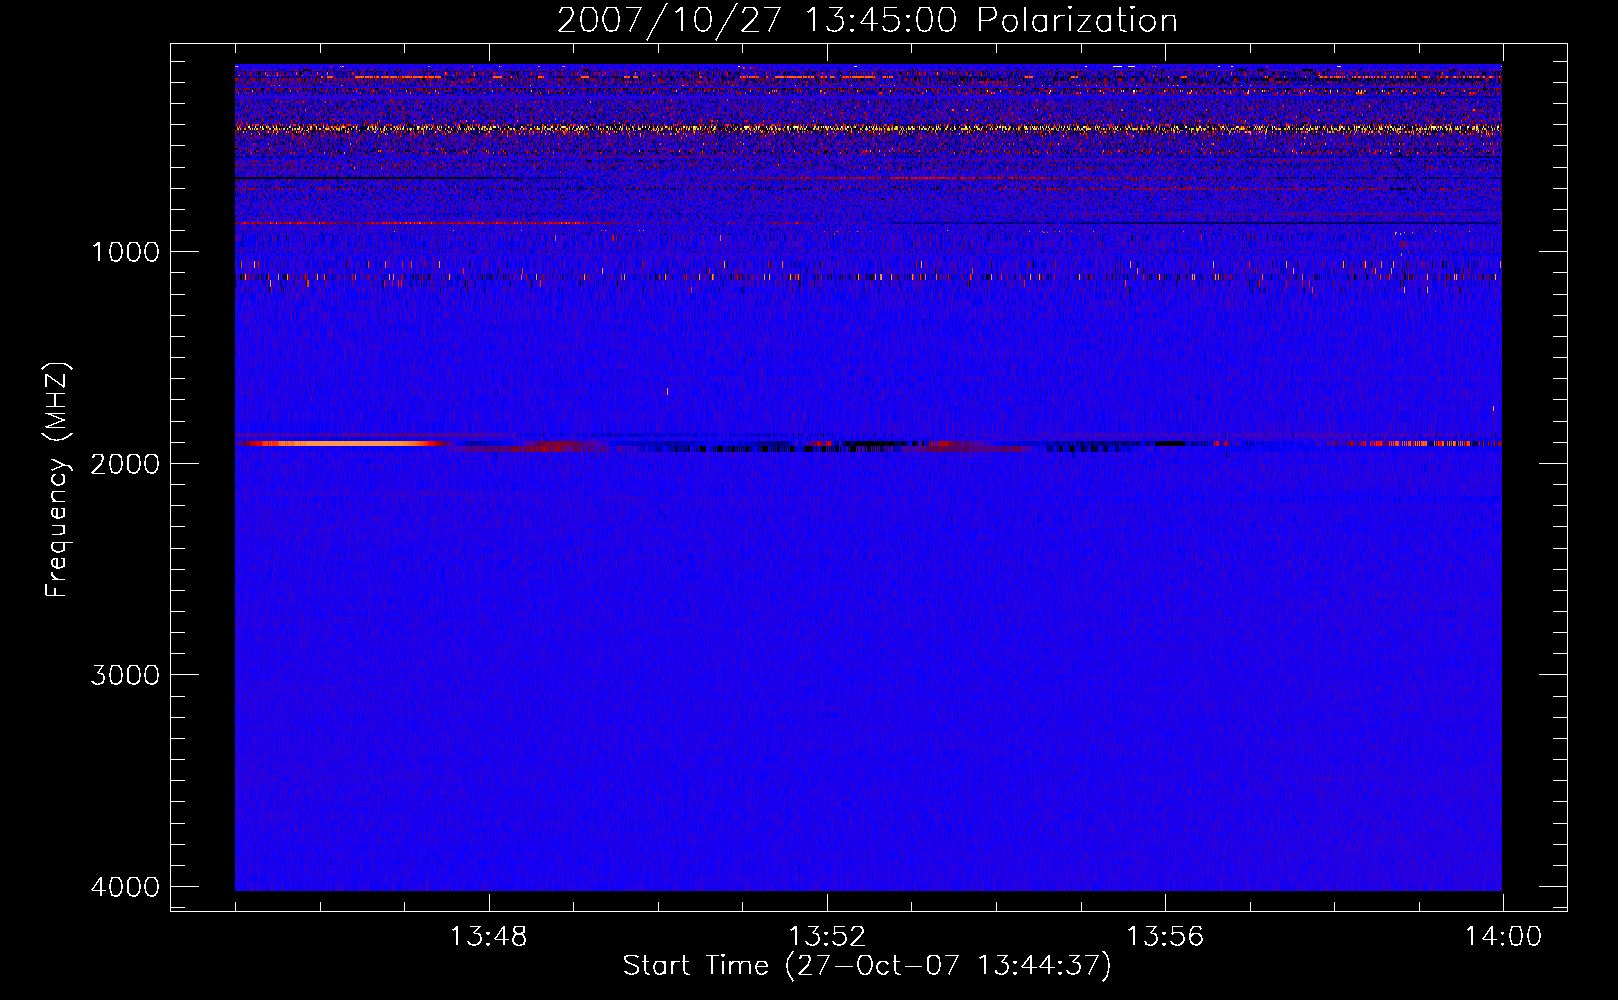The image size is (1618, 1000).
Task: Select the 1000 frequency tick label
Action: [x=125, y=251]
